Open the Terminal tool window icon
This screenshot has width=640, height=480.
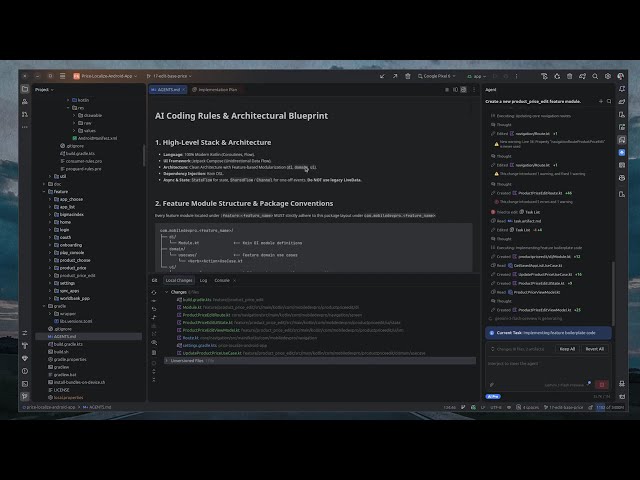(25, 384)
